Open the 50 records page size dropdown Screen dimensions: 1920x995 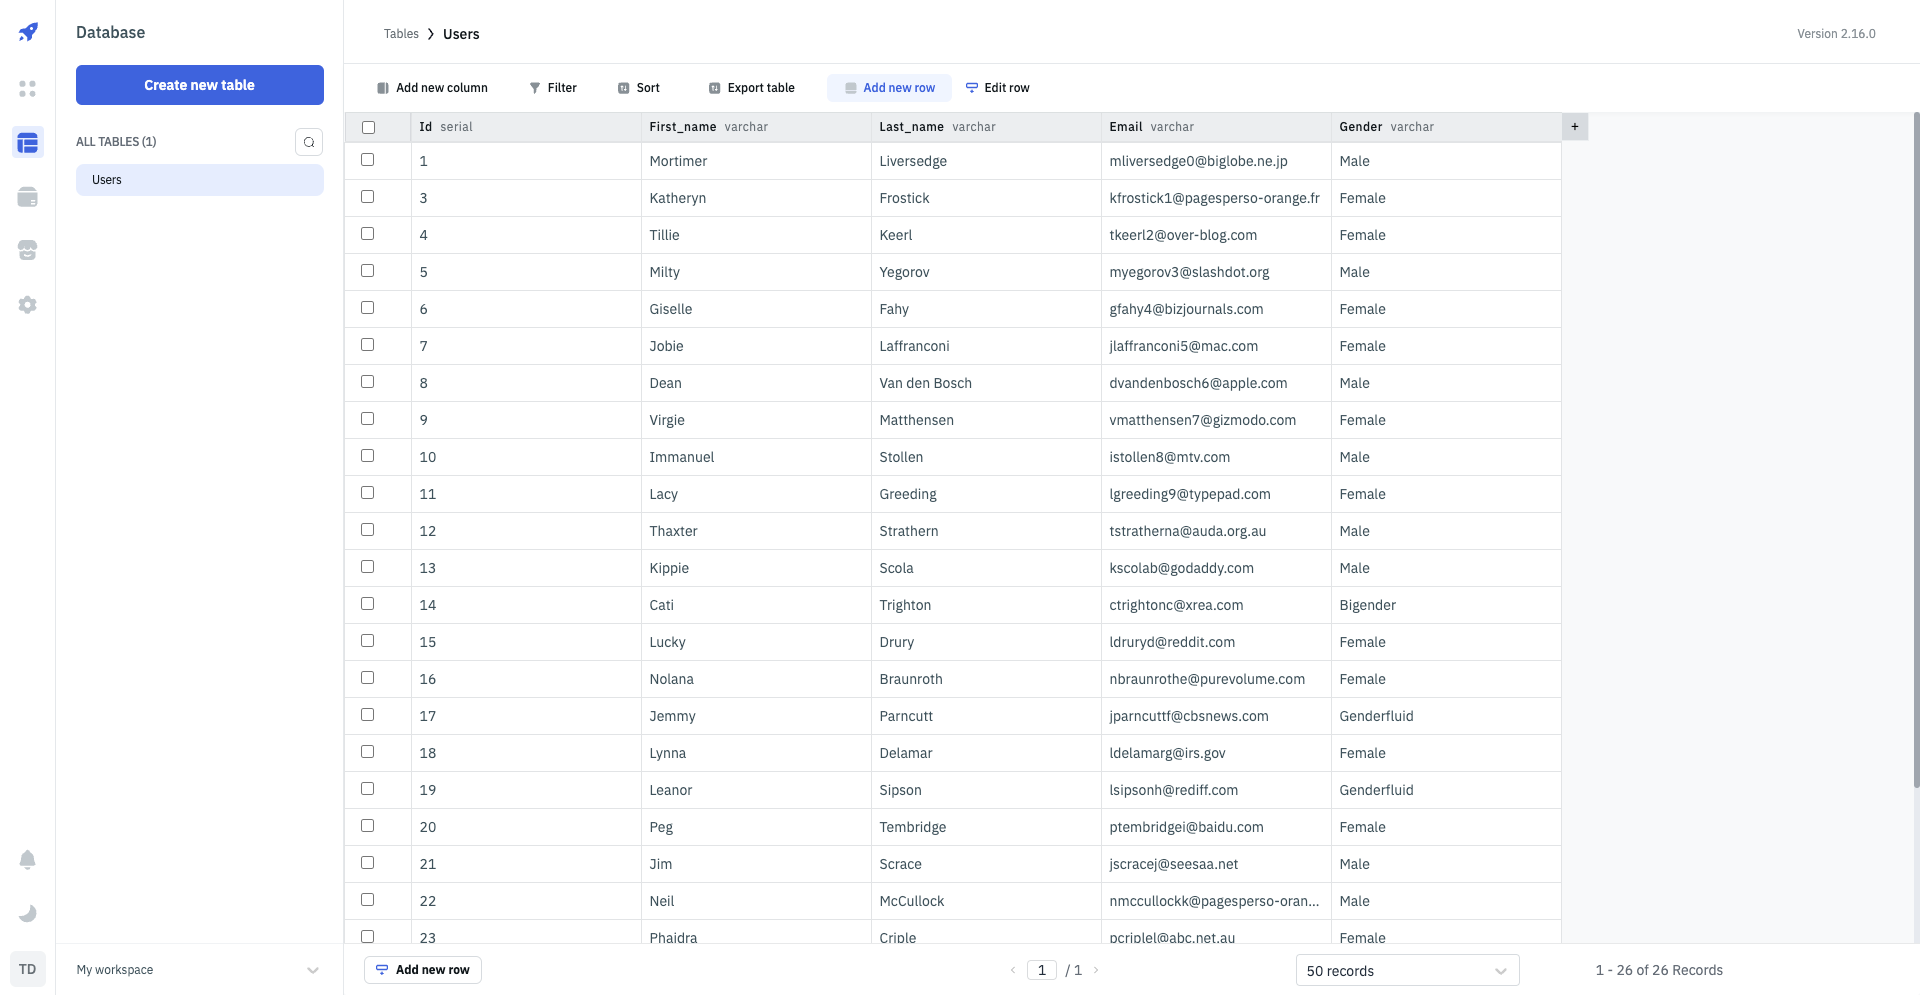[x=1407, y=971]
